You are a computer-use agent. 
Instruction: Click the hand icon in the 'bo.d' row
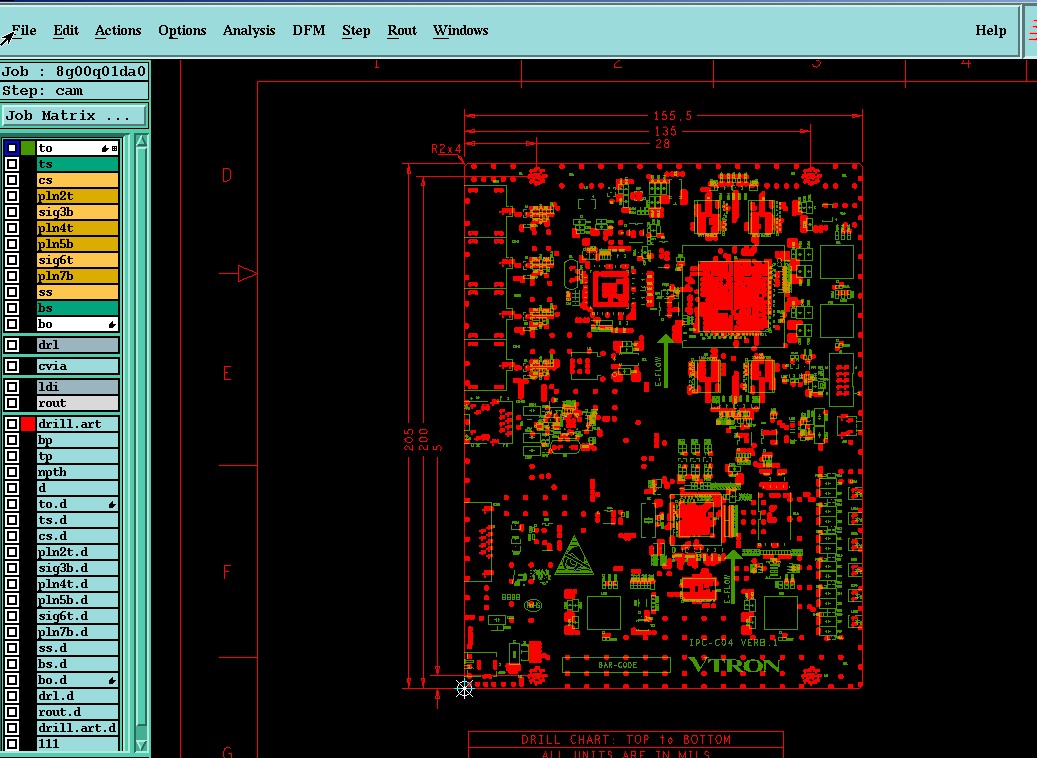[112, 680]
